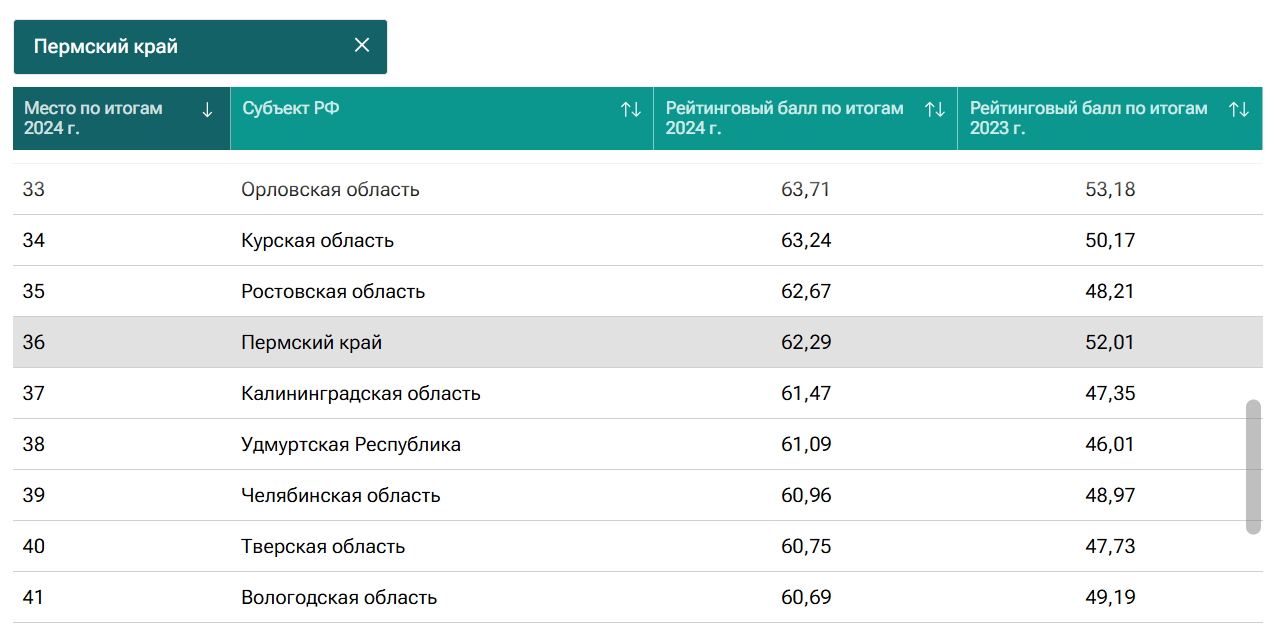Click sort arrow in Место по итогам column
1278x625 pixels.
coord(207,110)
